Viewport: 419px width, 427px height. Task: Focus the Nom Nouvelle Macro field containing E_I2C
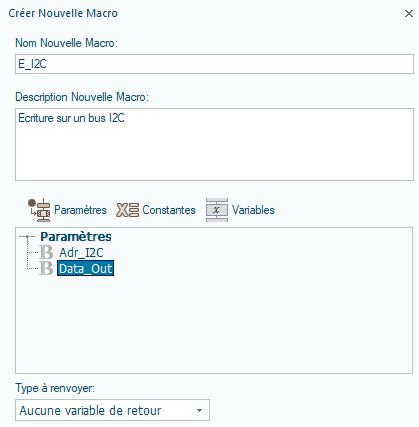point(214,64)
